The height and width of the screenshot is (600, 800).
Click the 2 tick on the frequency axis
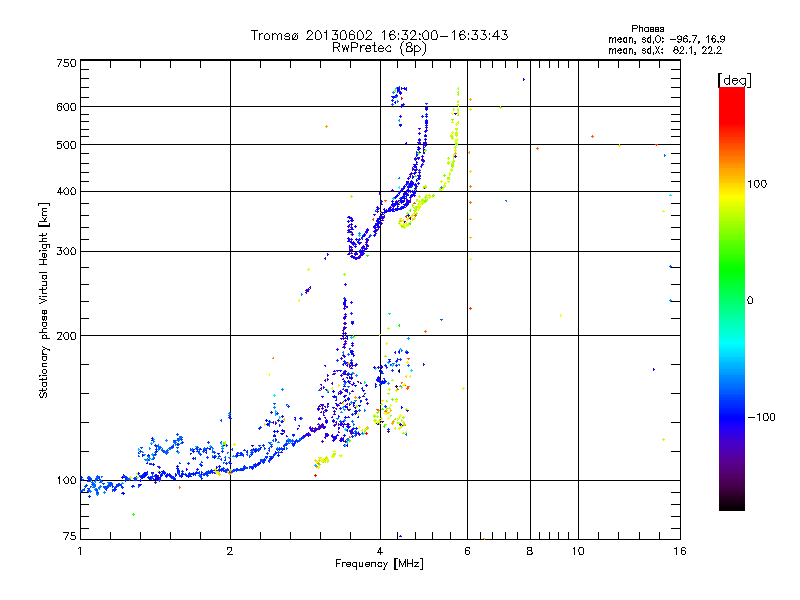(x=230, y=551)
